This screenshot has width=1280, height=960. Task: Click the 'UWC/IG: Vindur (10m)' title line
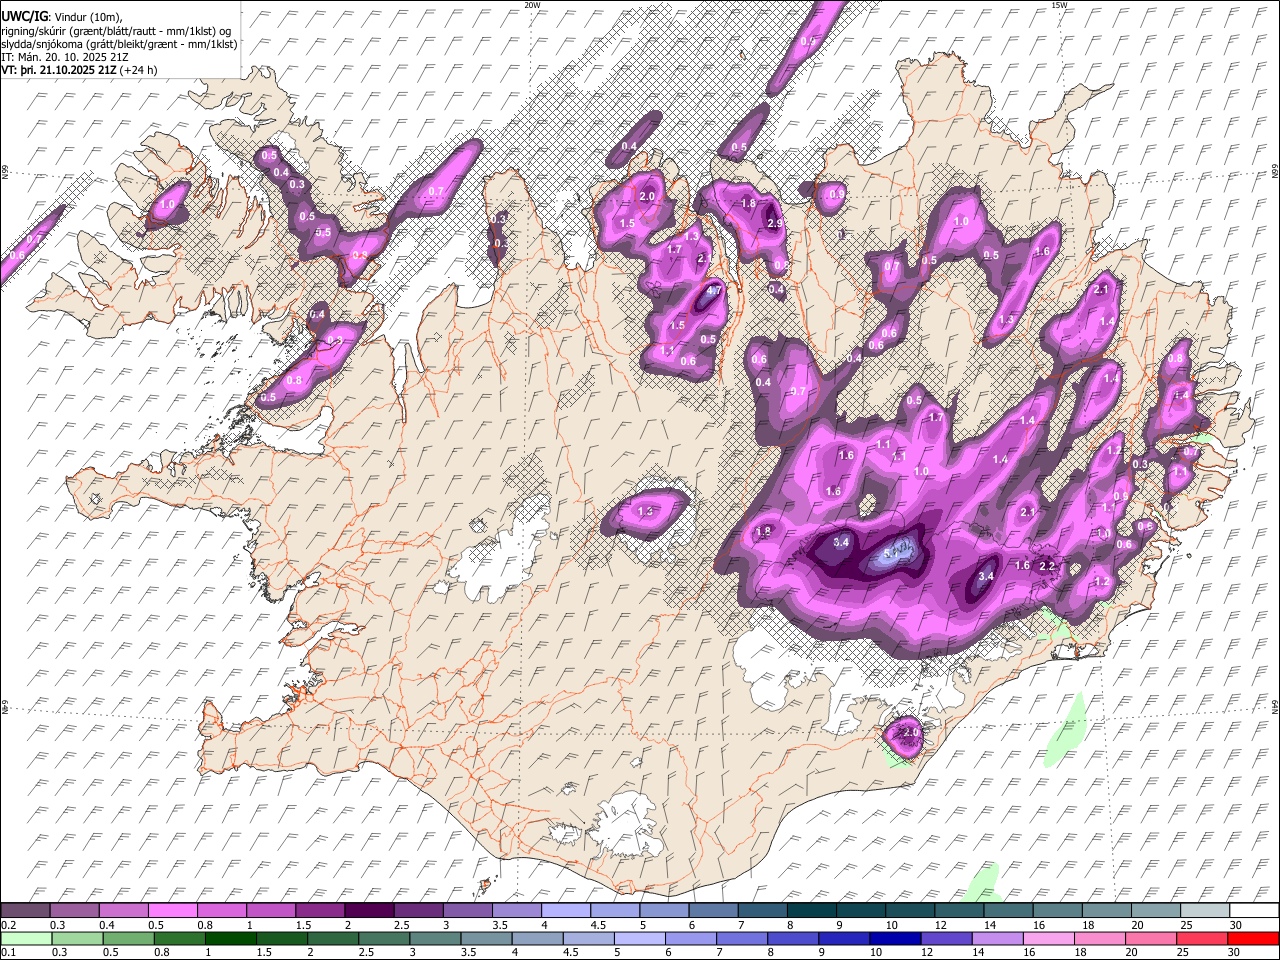tap(61, 17)
